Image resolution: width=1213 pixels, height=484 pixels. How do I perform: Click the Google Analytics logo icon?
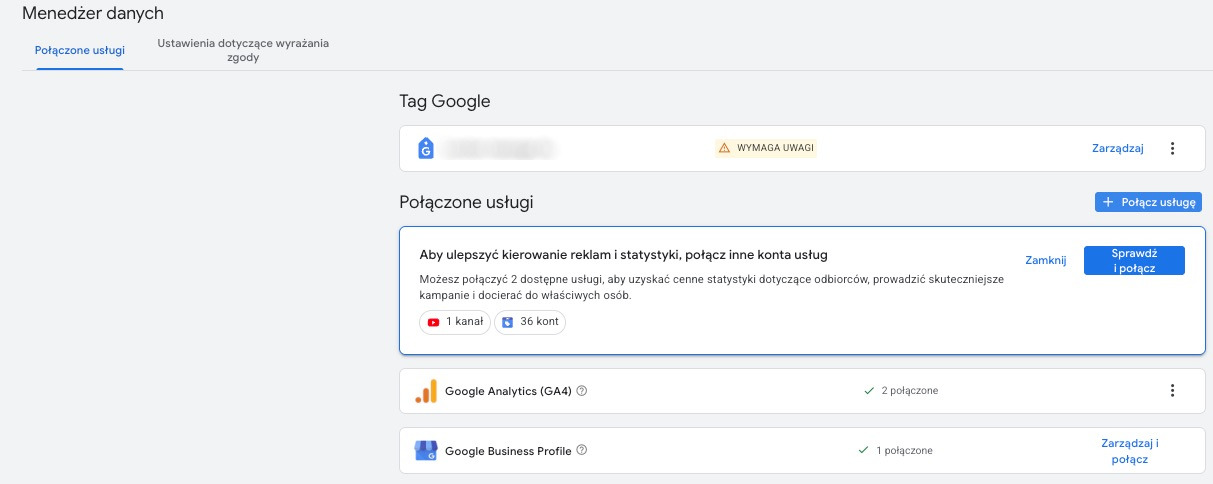tap(426, 391)
